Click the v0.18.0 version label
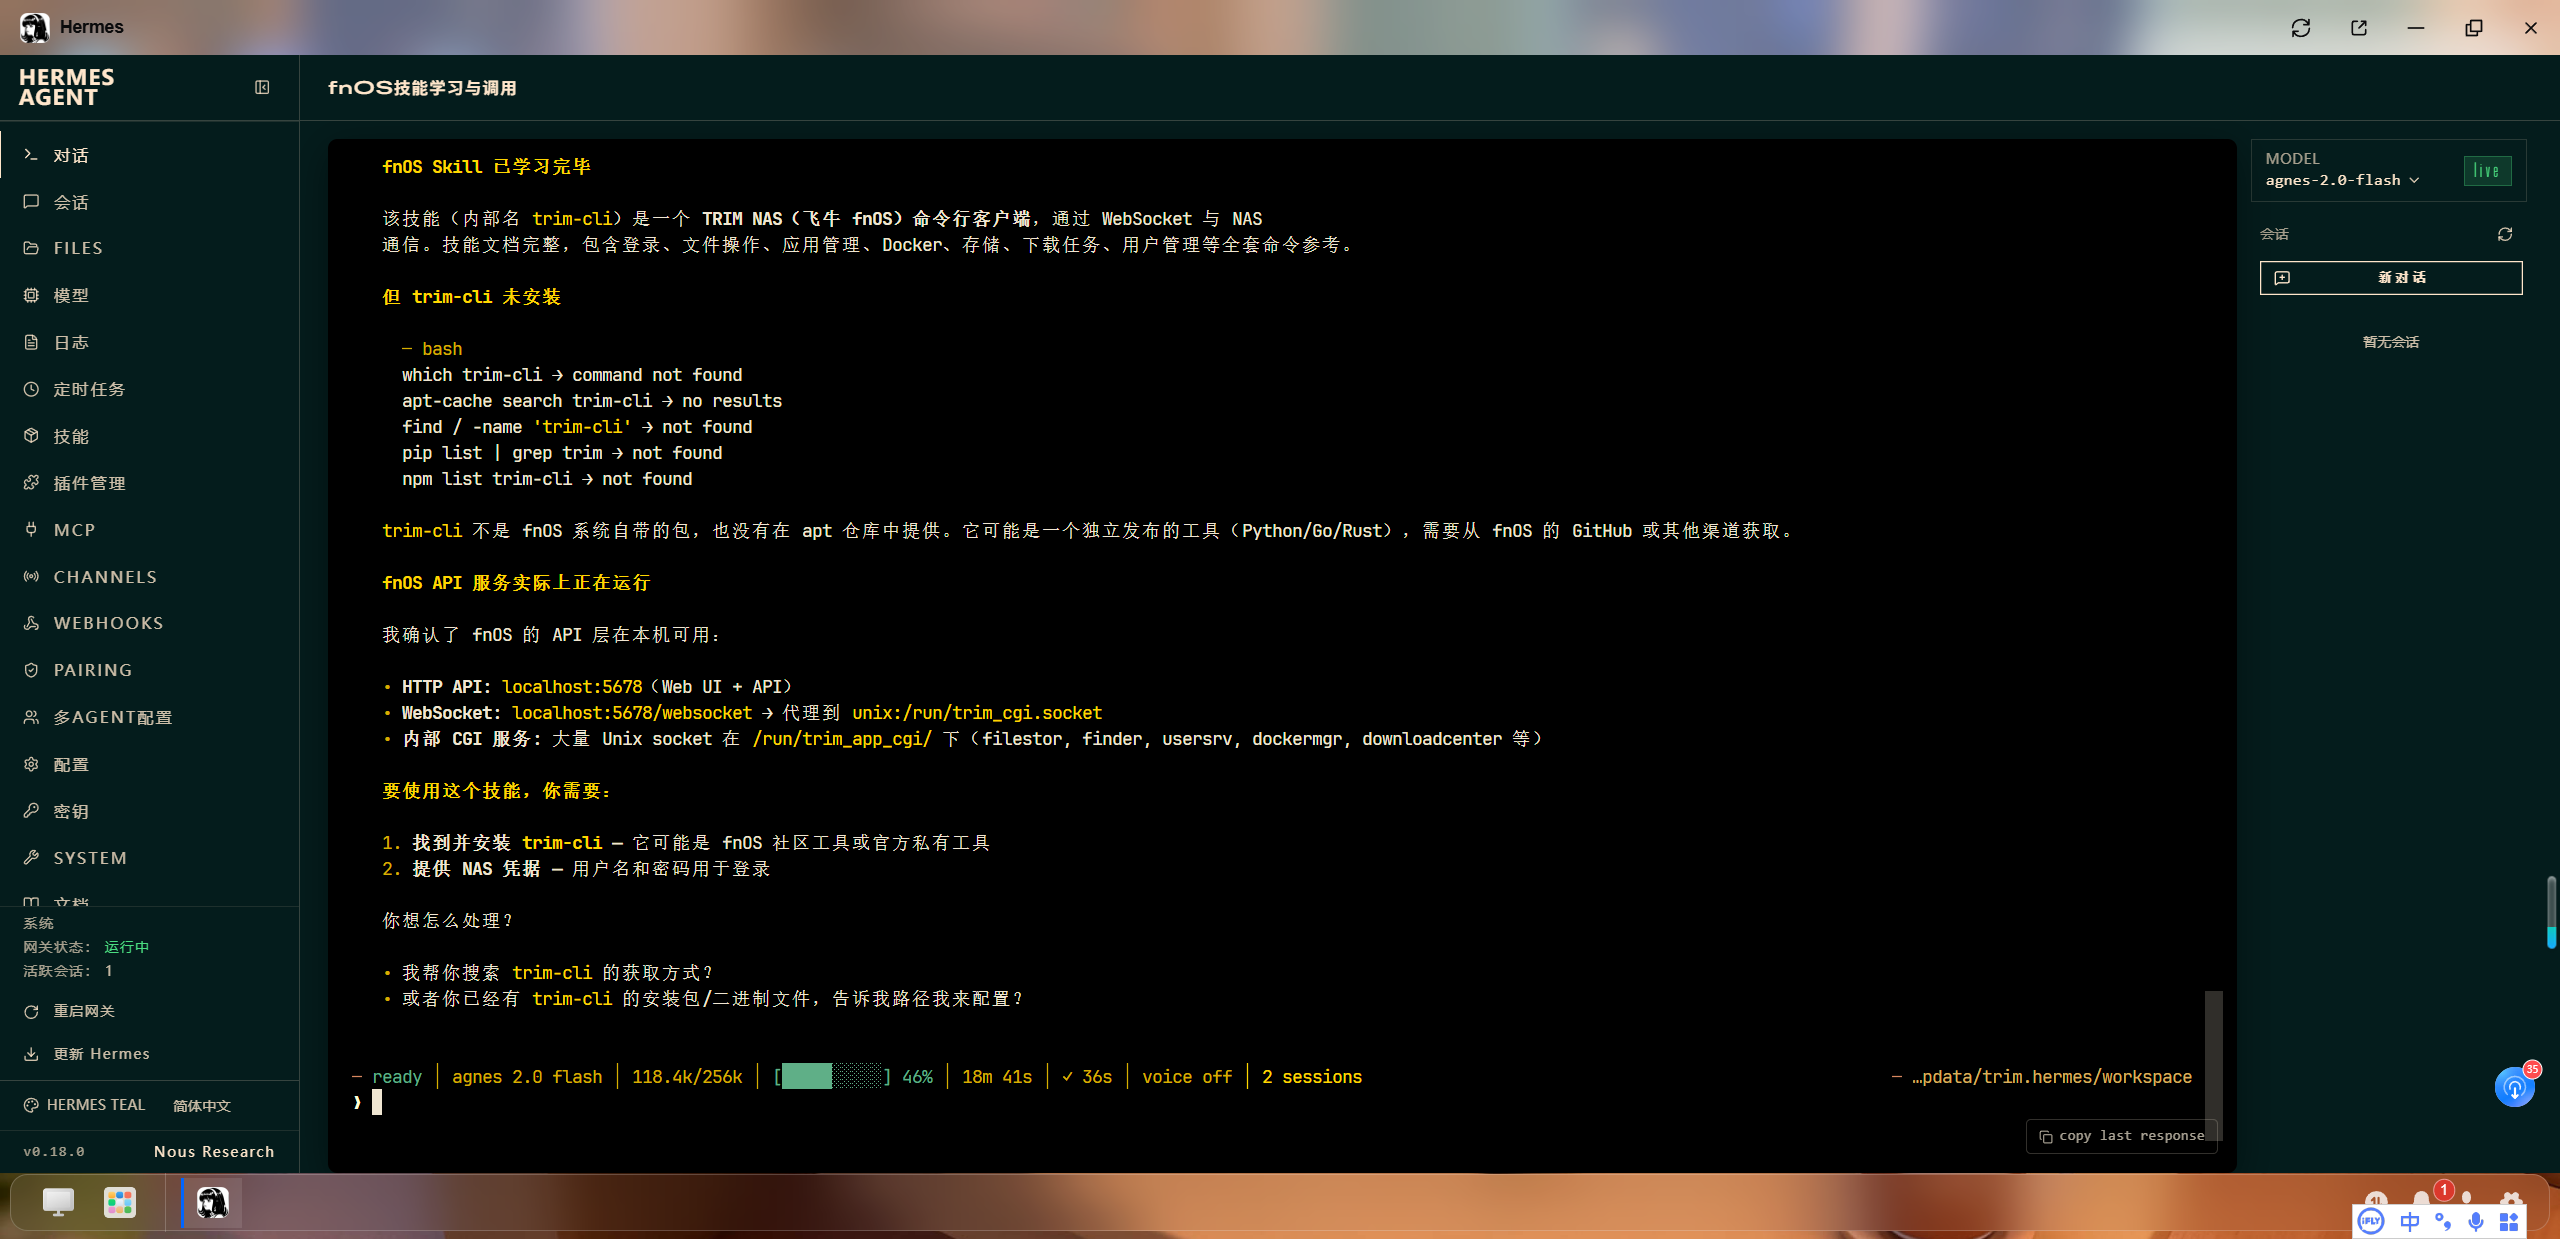The width and height of the screenshot is (2560, 1239). point(54,1152)
